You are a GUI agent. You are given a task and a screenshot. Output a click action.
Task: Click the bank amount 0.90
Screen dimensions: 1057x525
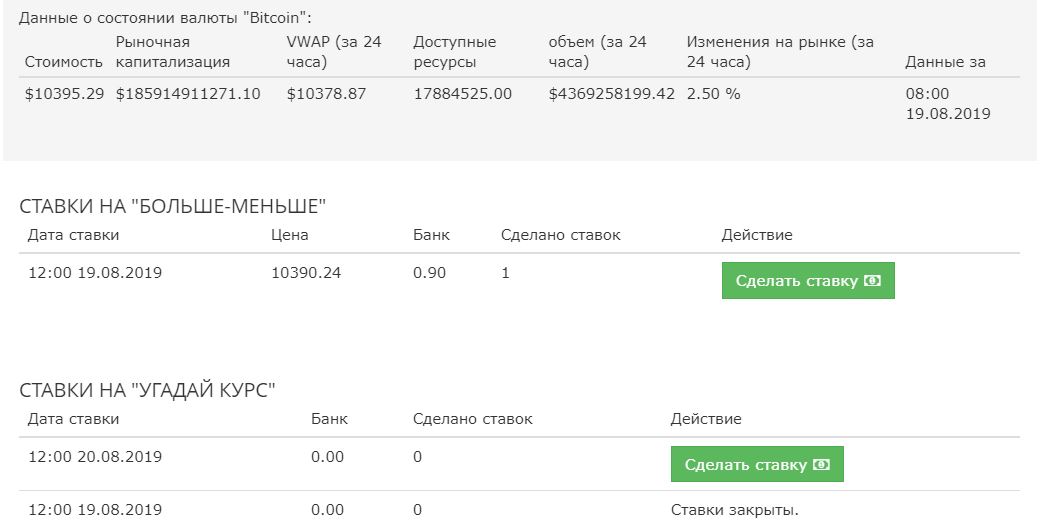coord(429,273)
